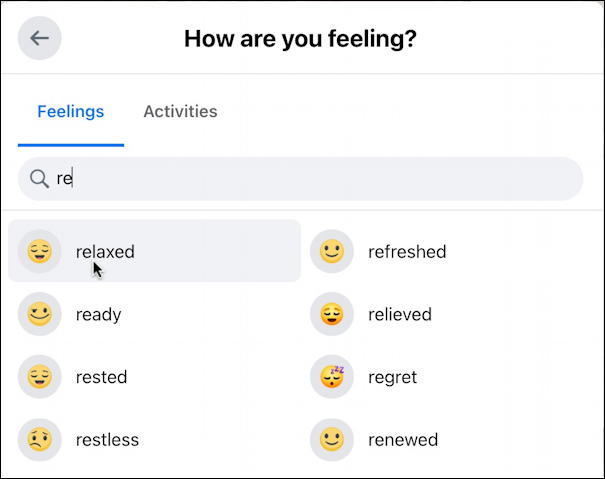Pick the sleeping regret emoji
Screen dimensions: 605x479
point(332,377)
